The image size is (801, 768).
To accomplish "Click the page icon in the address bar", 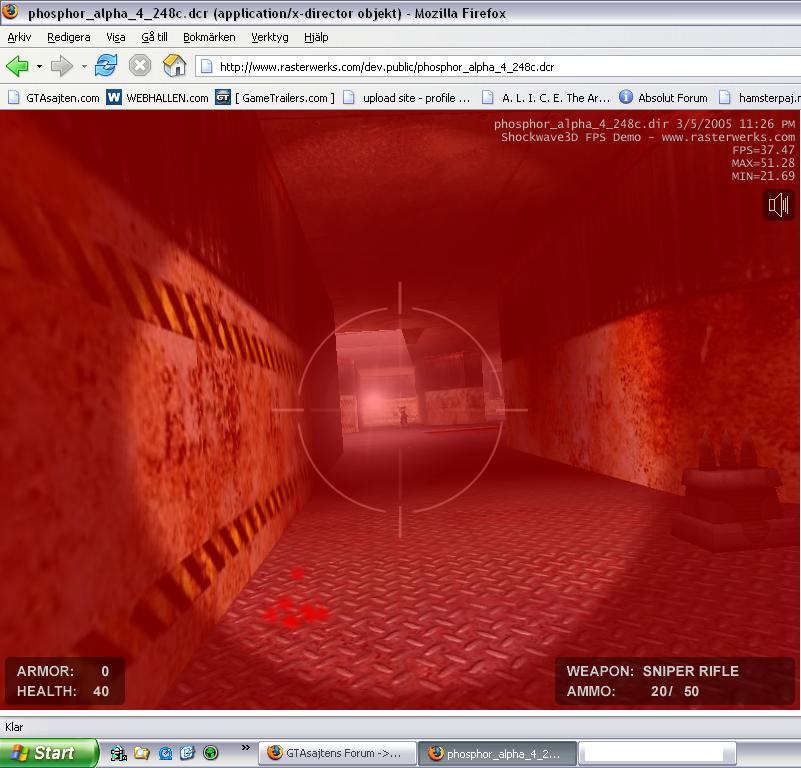I will click(x=206, y=66).
